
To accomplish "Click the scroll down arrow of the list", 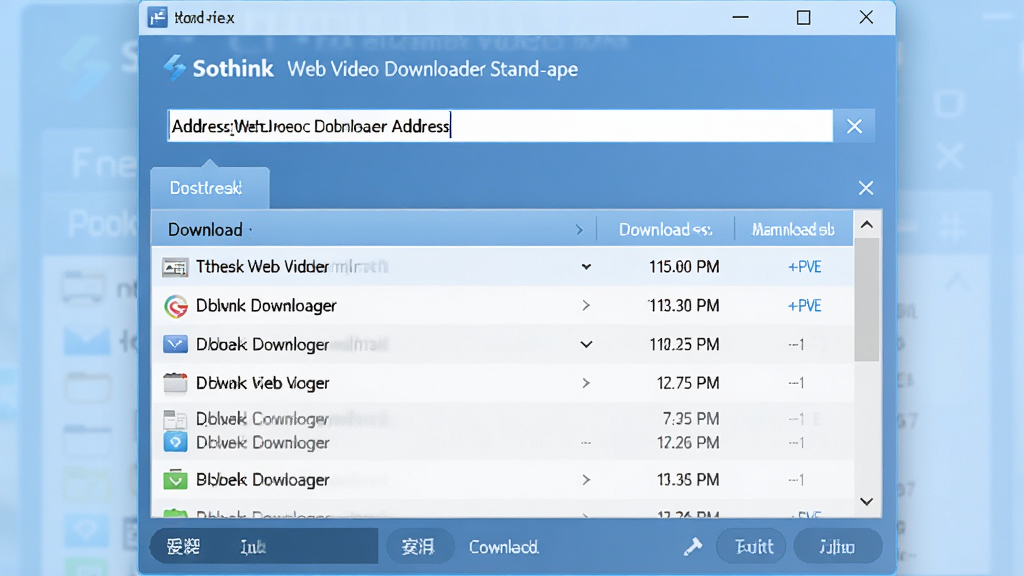I will pos(867,502).
